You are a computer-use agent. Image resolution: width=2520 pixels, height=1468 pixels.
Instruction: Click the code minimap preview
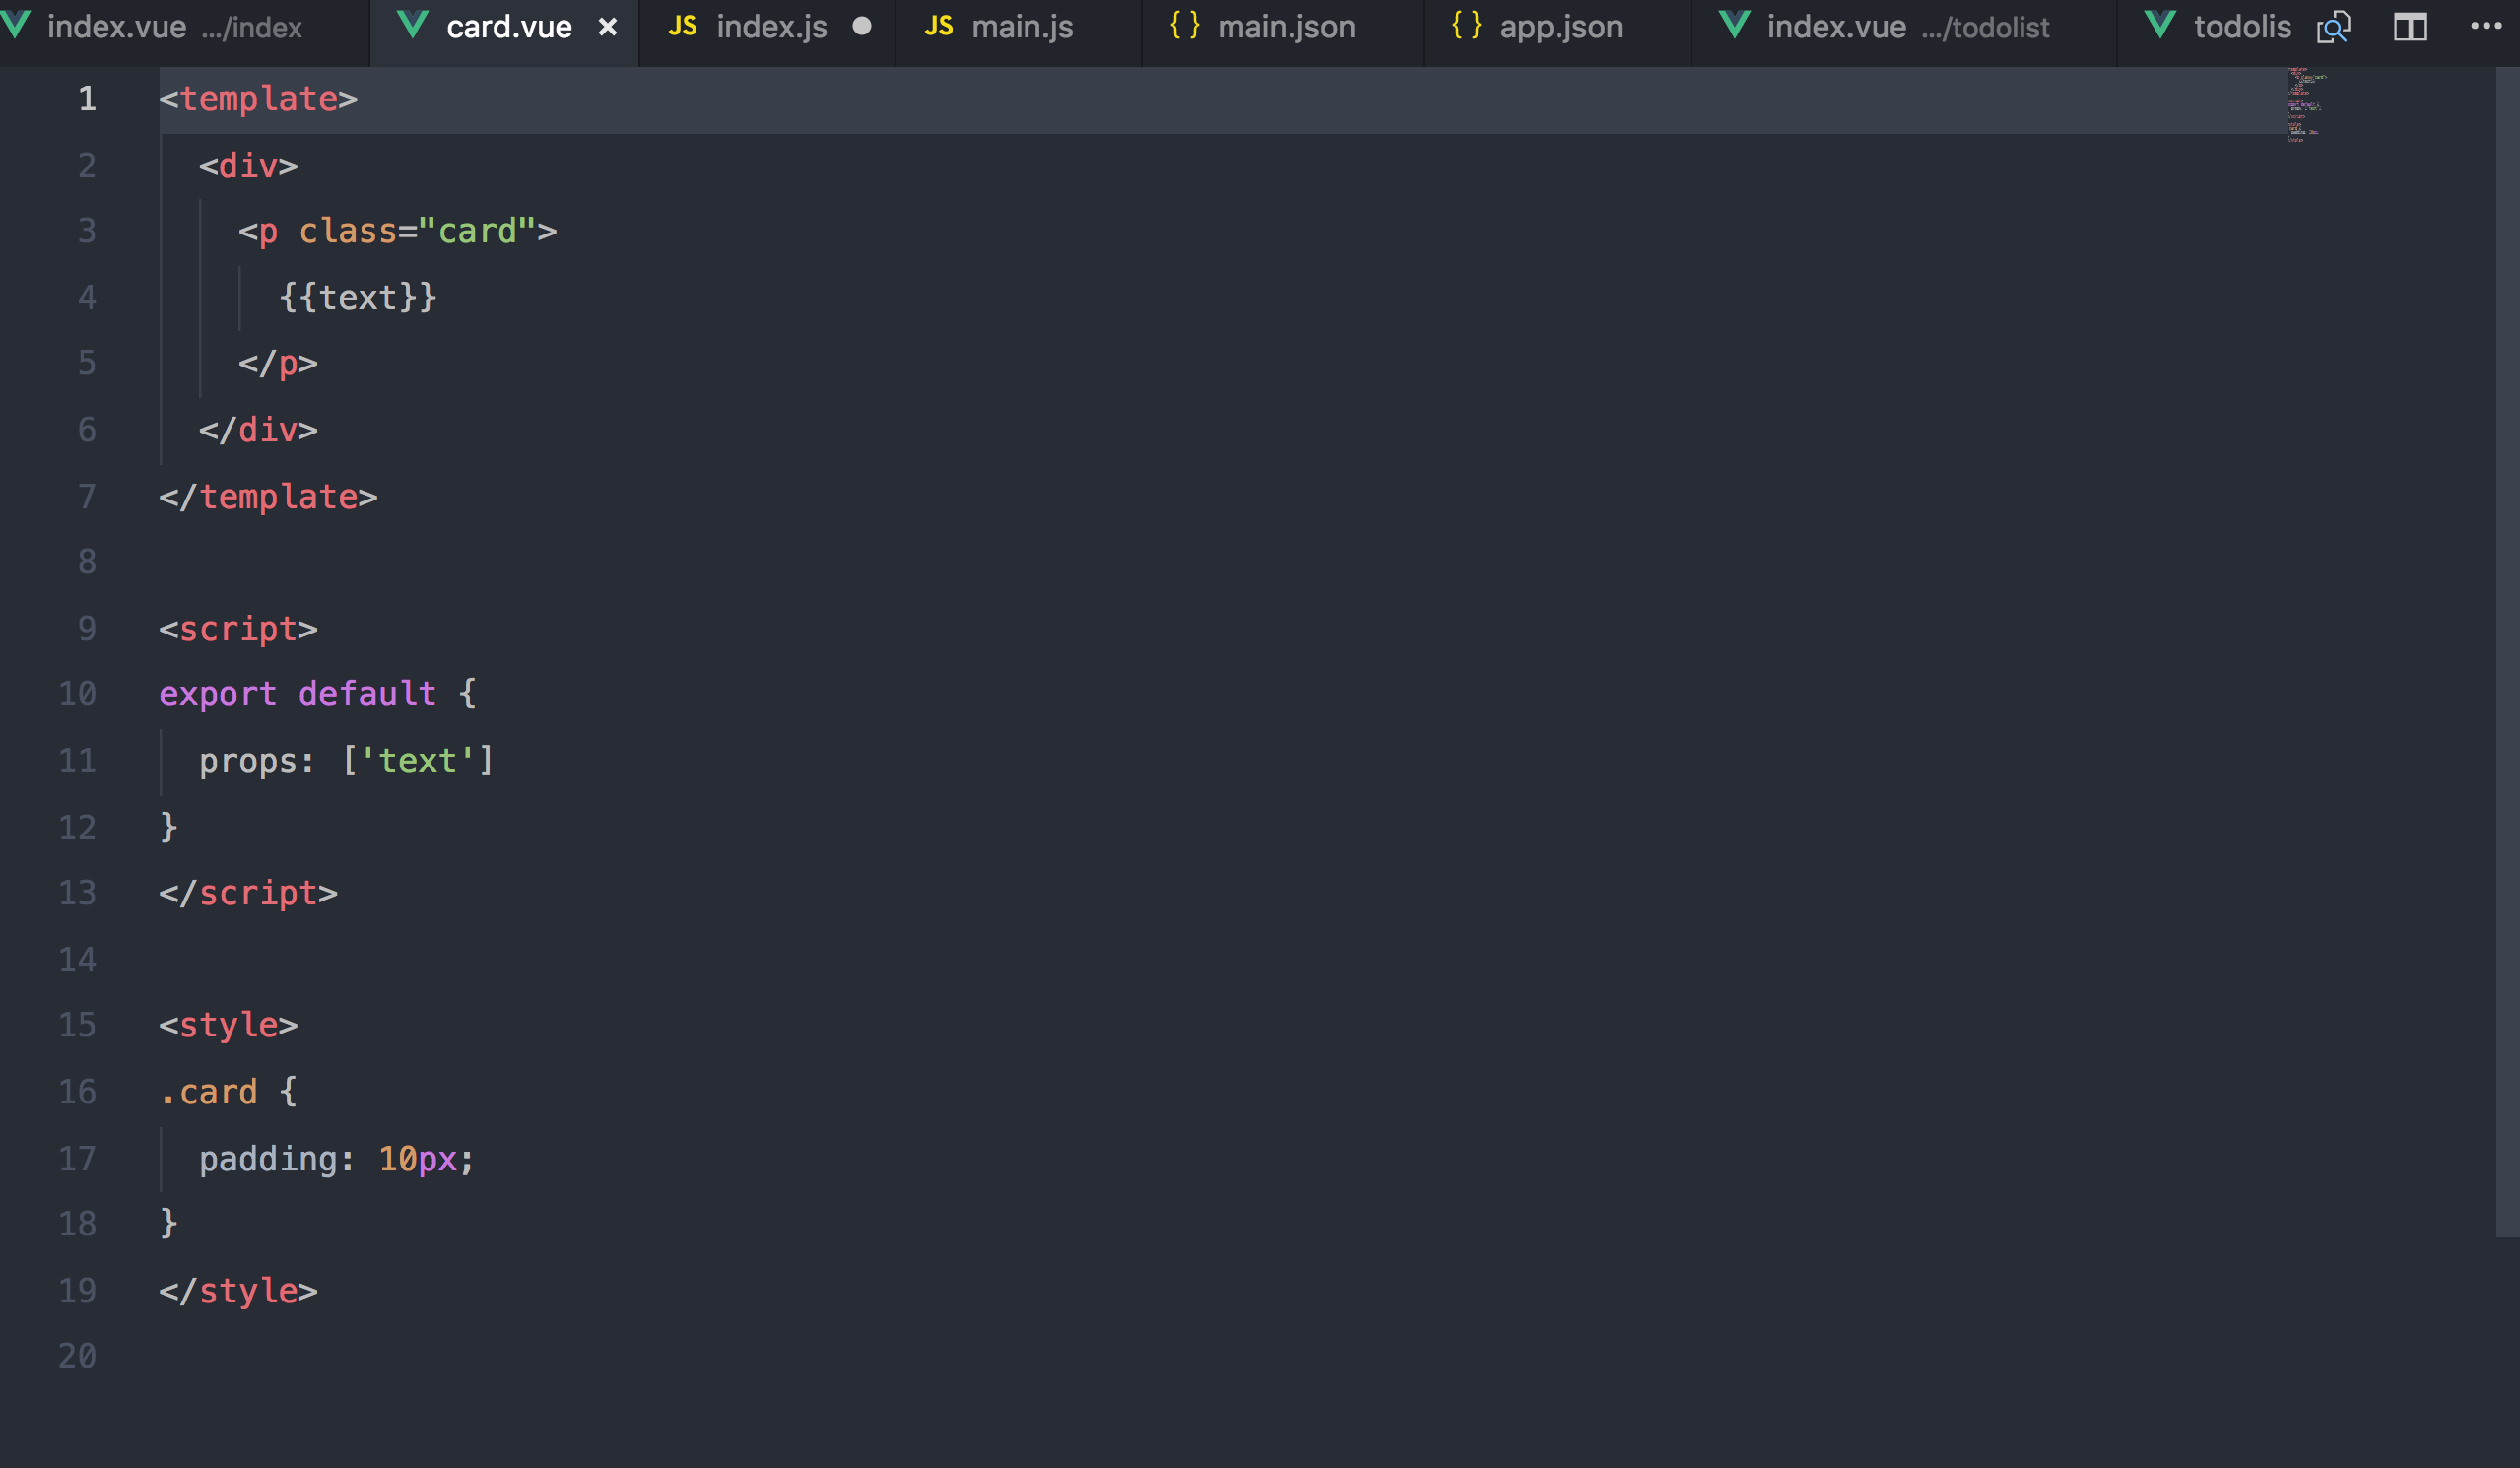click(x=2304, y=105)
